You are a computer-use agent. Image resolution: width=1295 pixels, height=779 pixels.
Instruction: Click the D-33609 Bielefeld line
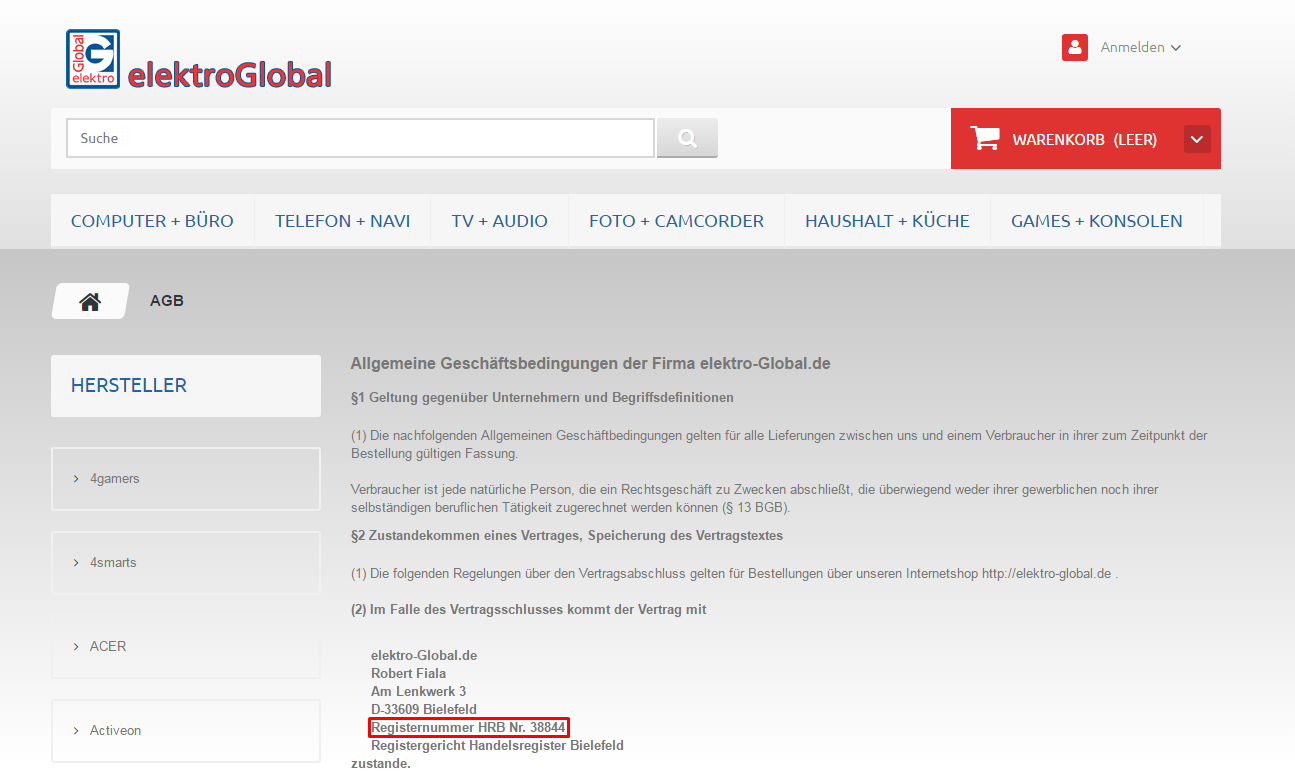click(424, 710)
